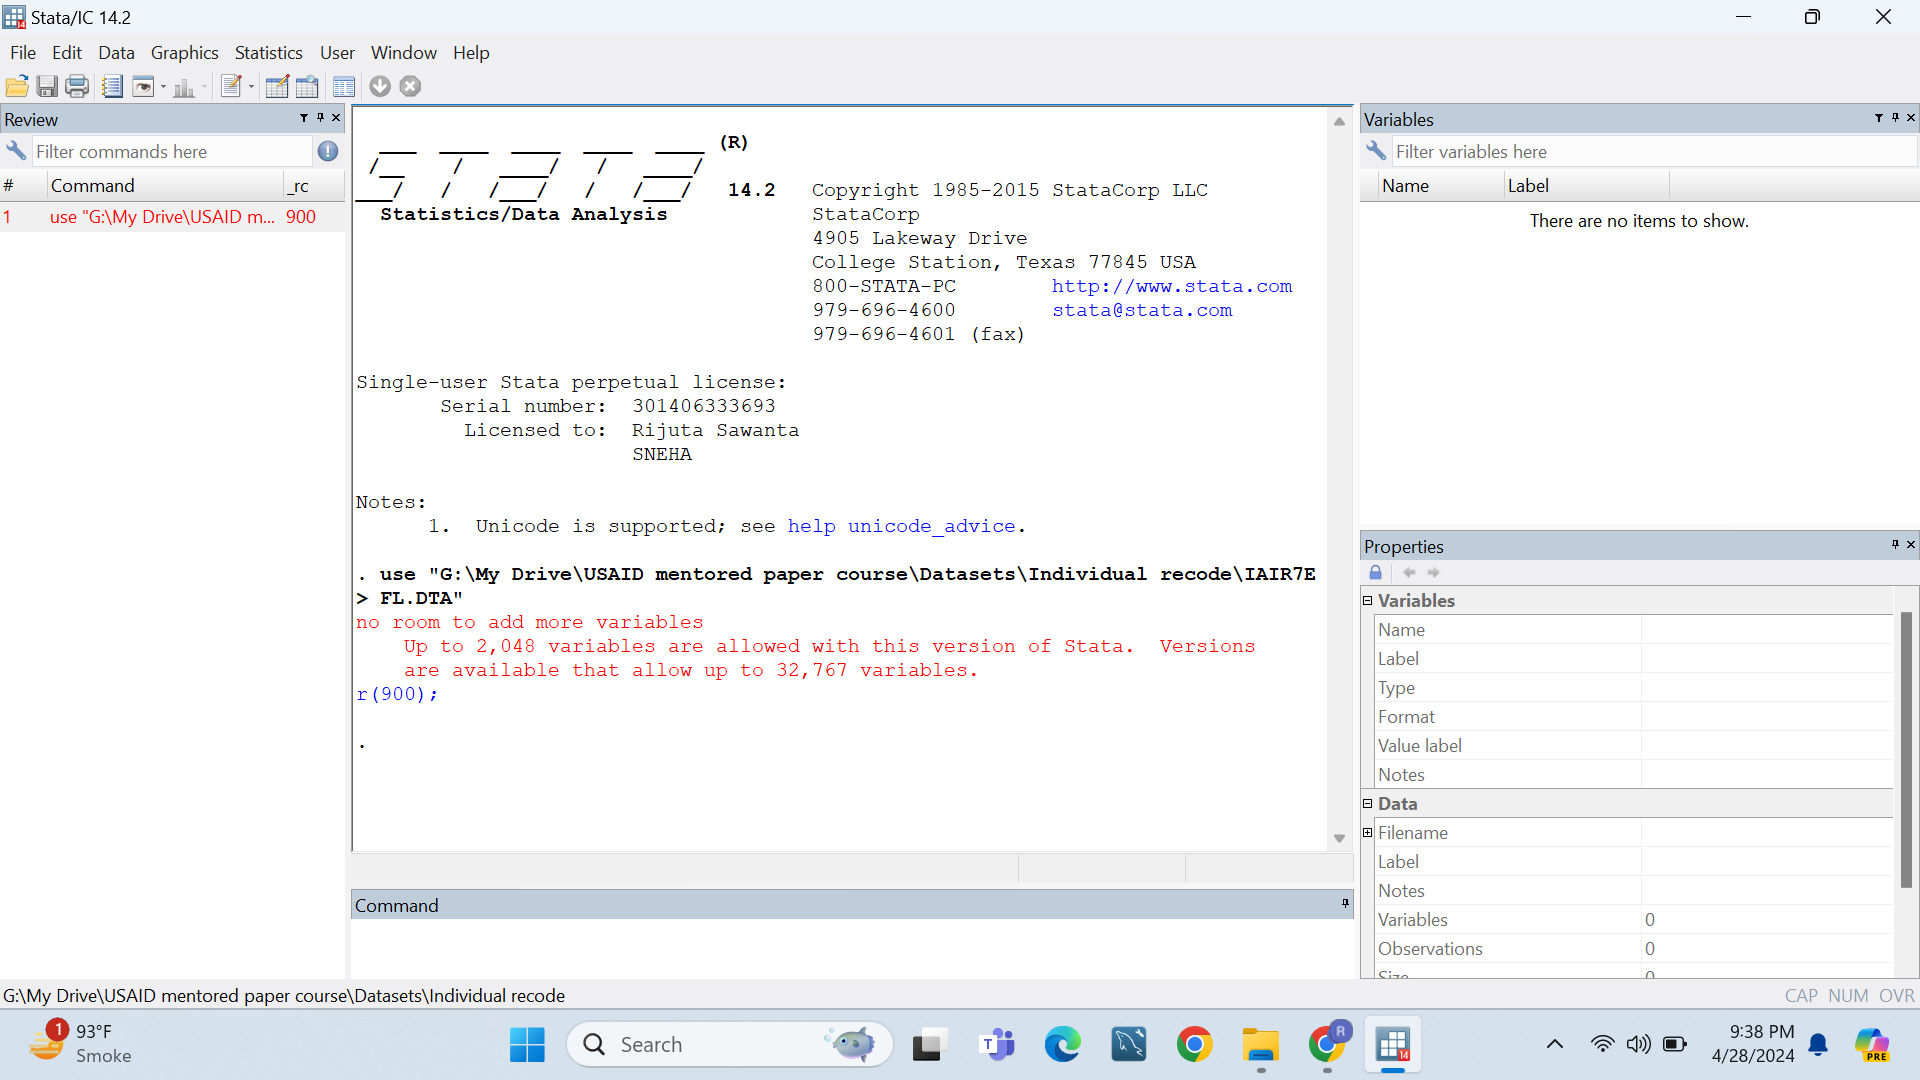
Task: Click the Print toolbar icon
Action: (77, 87)
